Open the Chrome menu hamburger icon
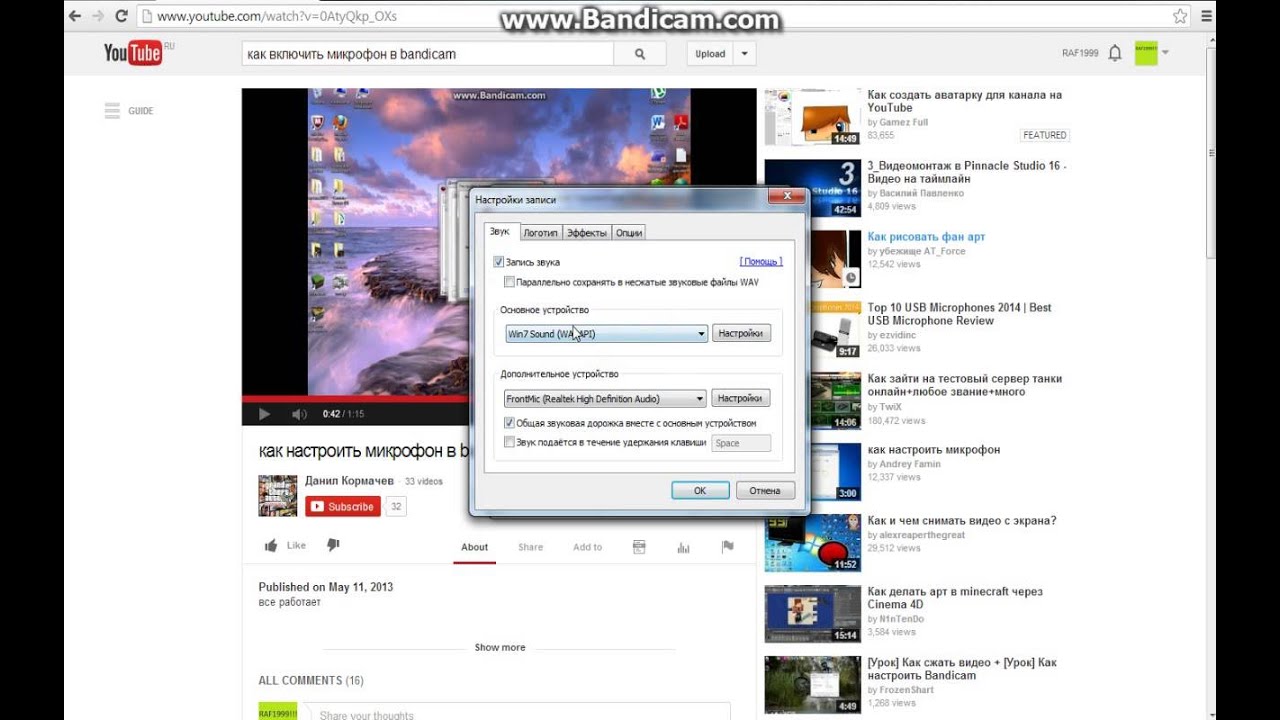The width and height of the screenshot is (1280, 720). [1207, 16]
